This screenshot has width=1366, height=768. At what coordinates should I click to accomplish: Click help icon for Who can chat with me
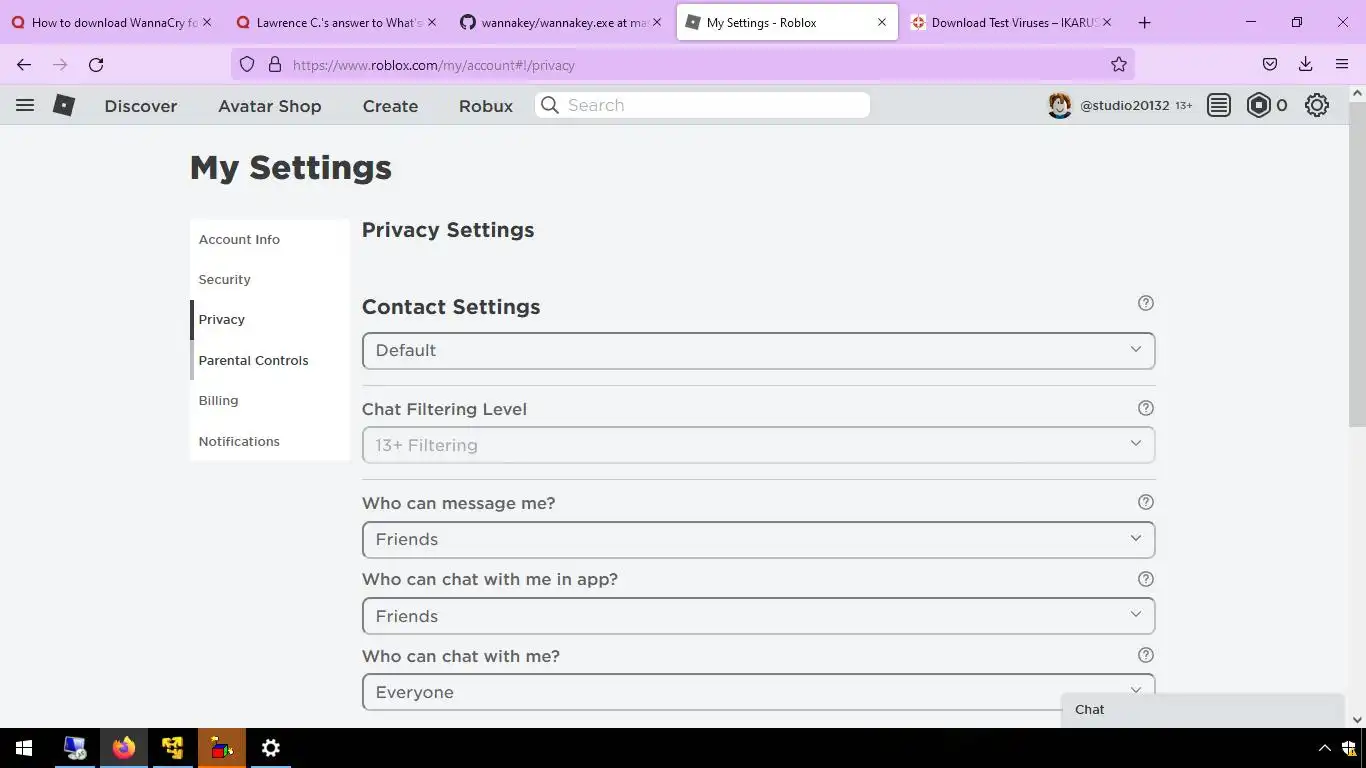pos(1146,655)
